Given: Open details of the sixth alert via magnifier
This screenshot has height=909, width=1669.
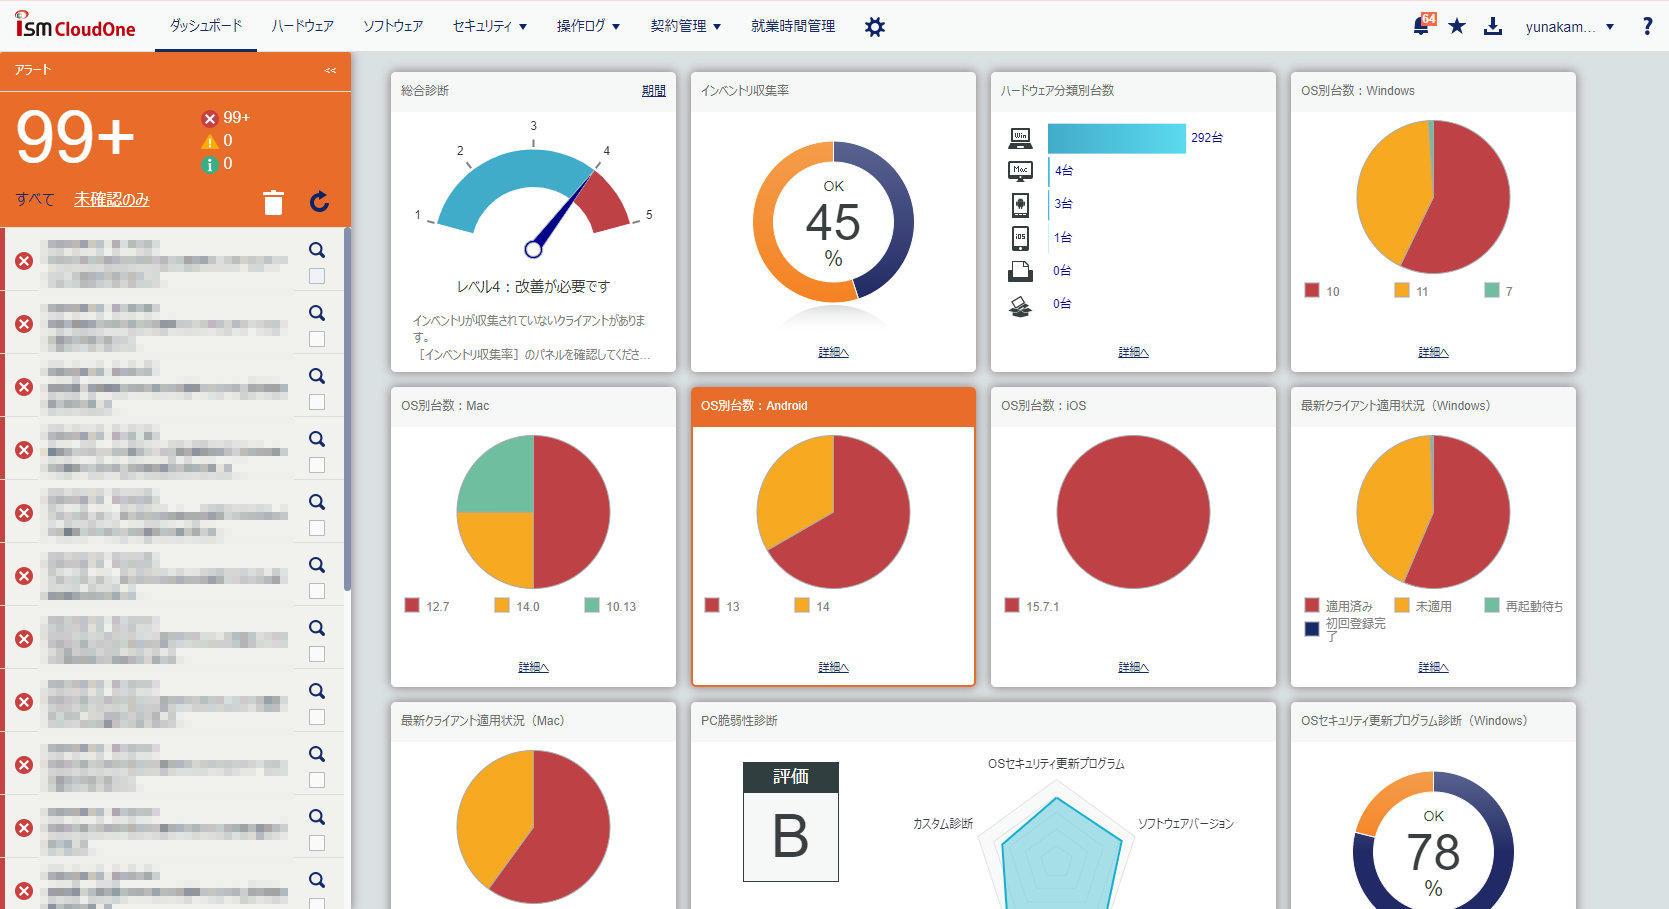Looking at the screenshot, I should tap(317, 565).
